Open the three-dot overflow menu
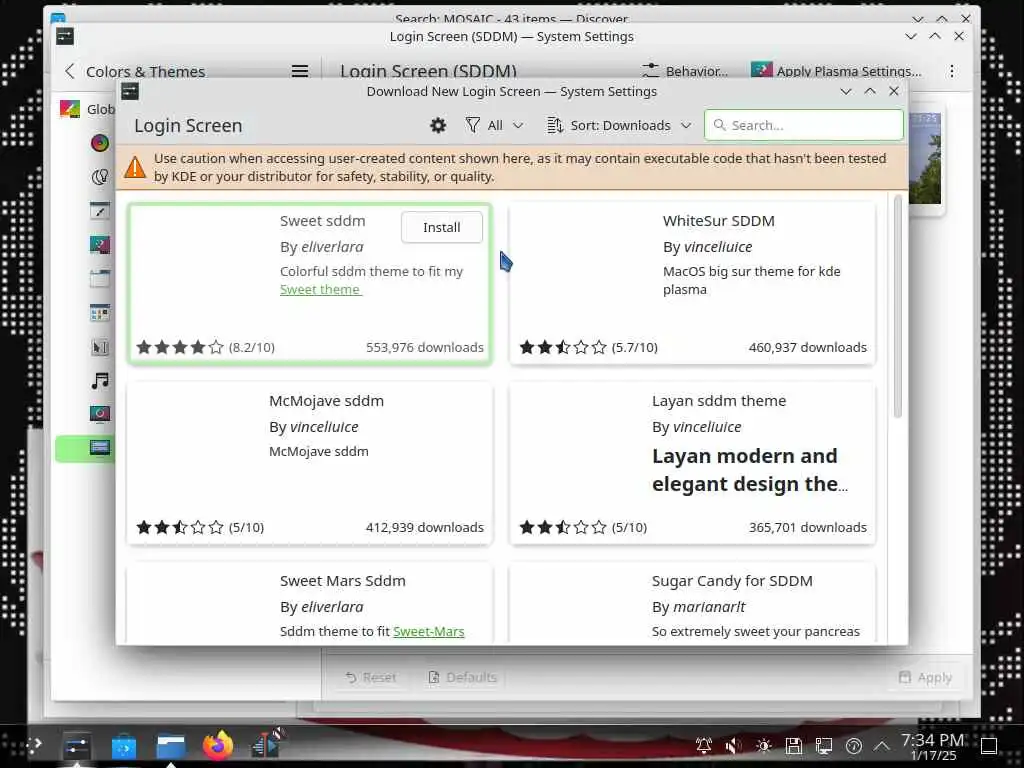This screenshot has width=1024, height=768. pyautogui.click(x=952, y=71)
